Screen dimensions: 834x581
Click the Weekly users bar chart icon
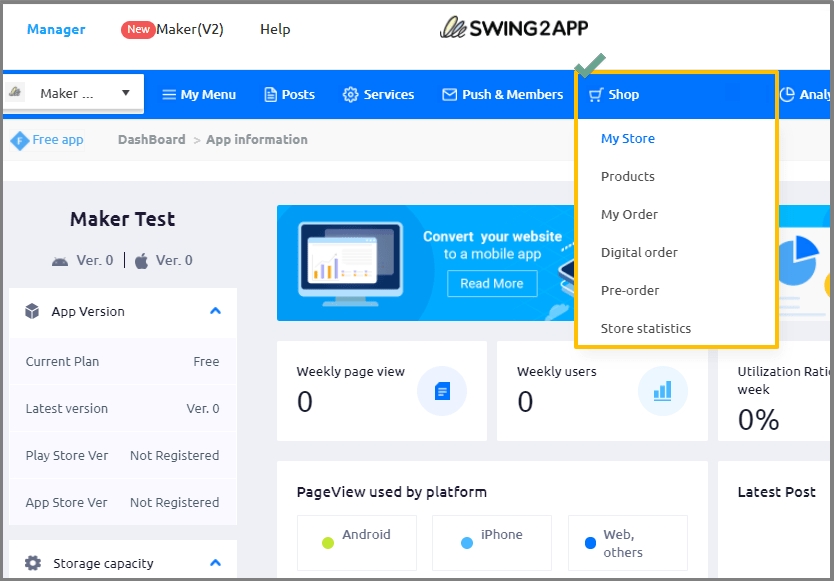point(662,391)
